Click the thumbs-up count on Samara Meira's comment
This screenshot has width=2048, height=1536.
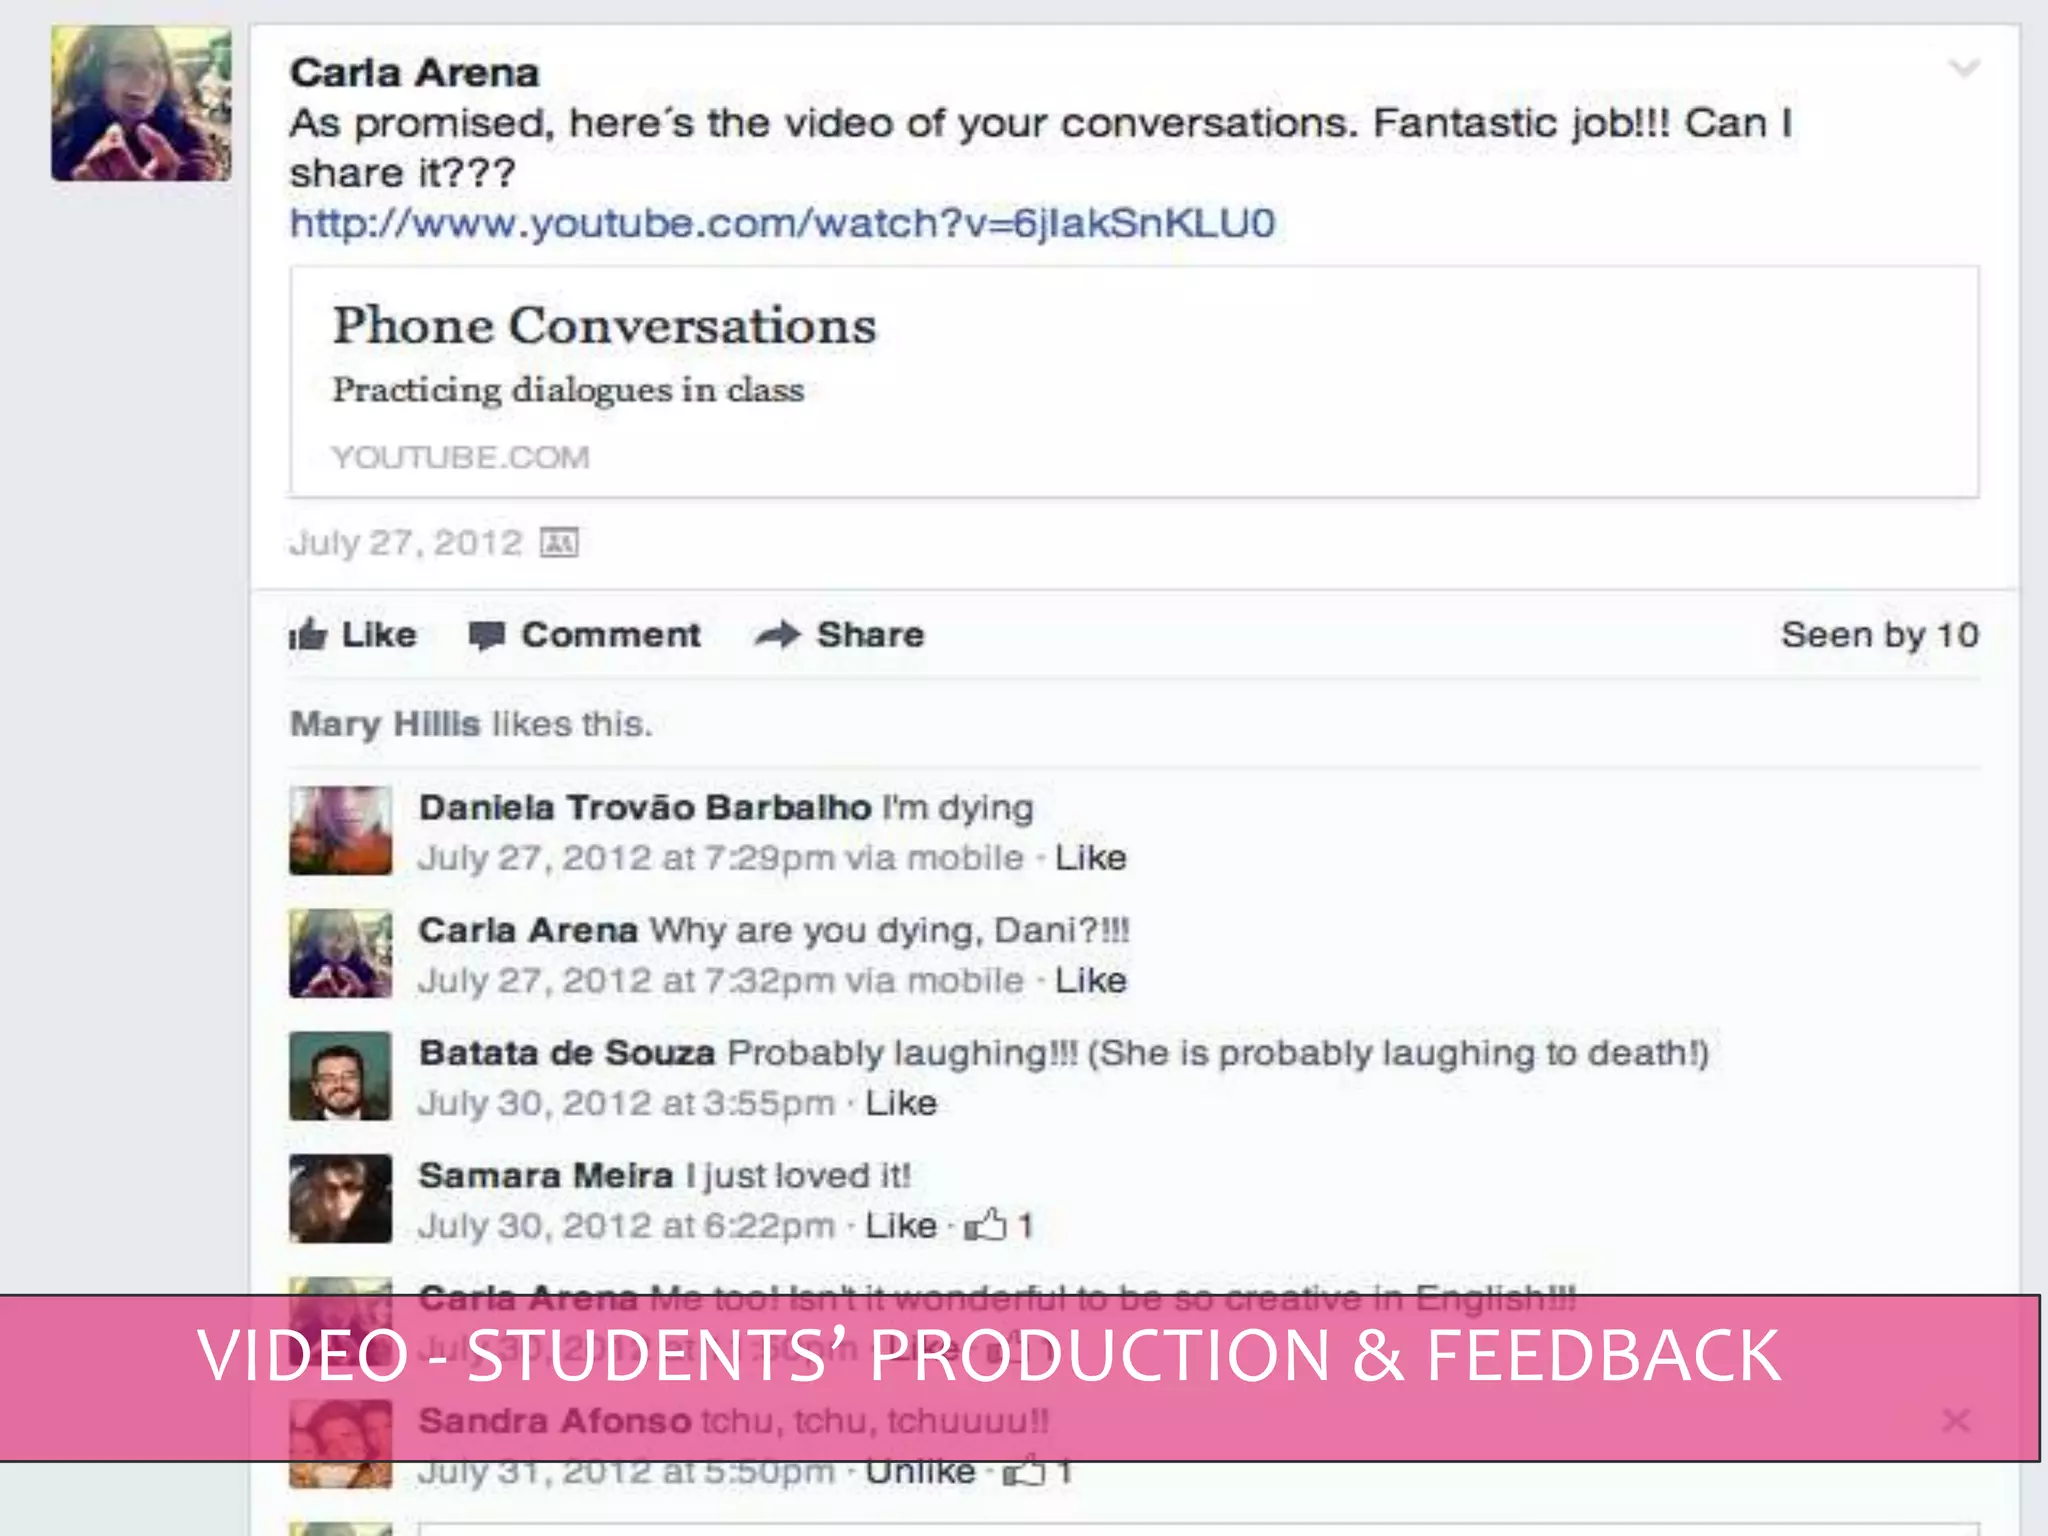point(998,1225)
